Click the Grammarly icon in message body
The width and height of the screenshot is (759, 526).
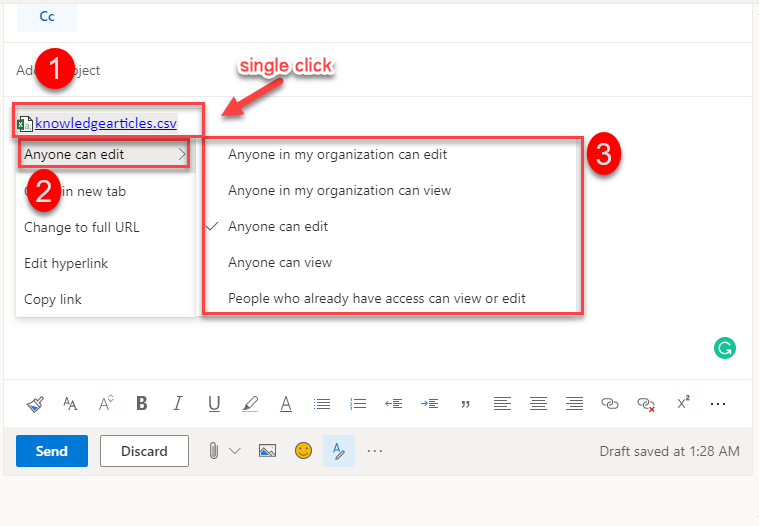725,348
